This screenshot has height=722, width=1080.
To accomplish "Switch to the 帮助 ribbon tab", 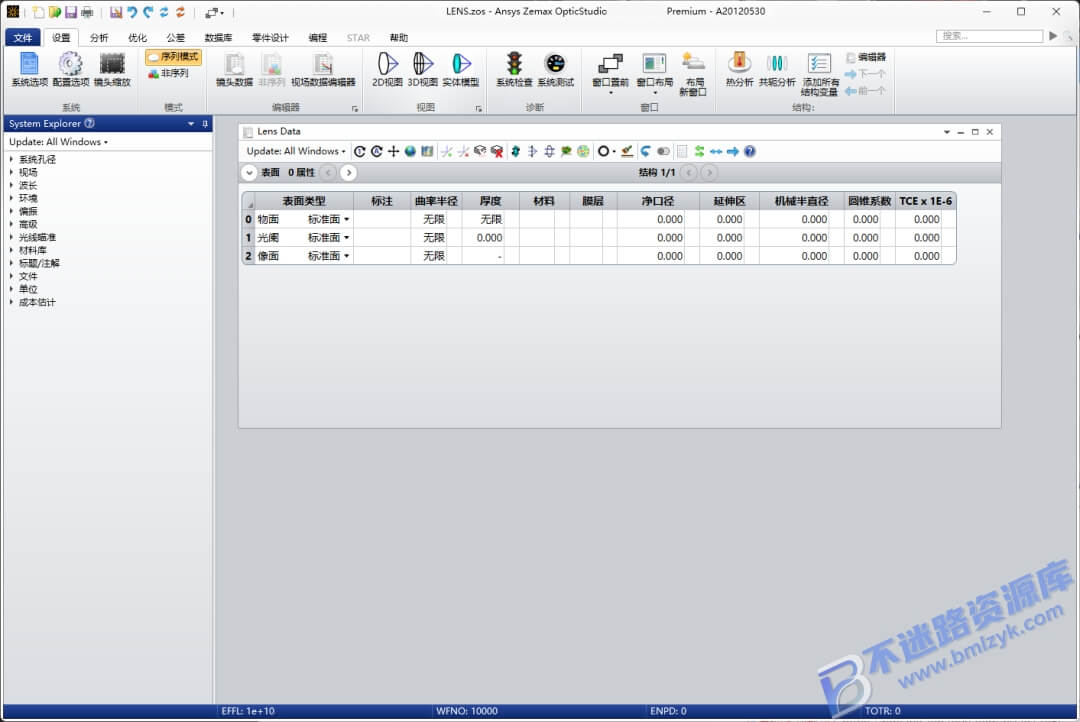I will [x=399, y=37].
